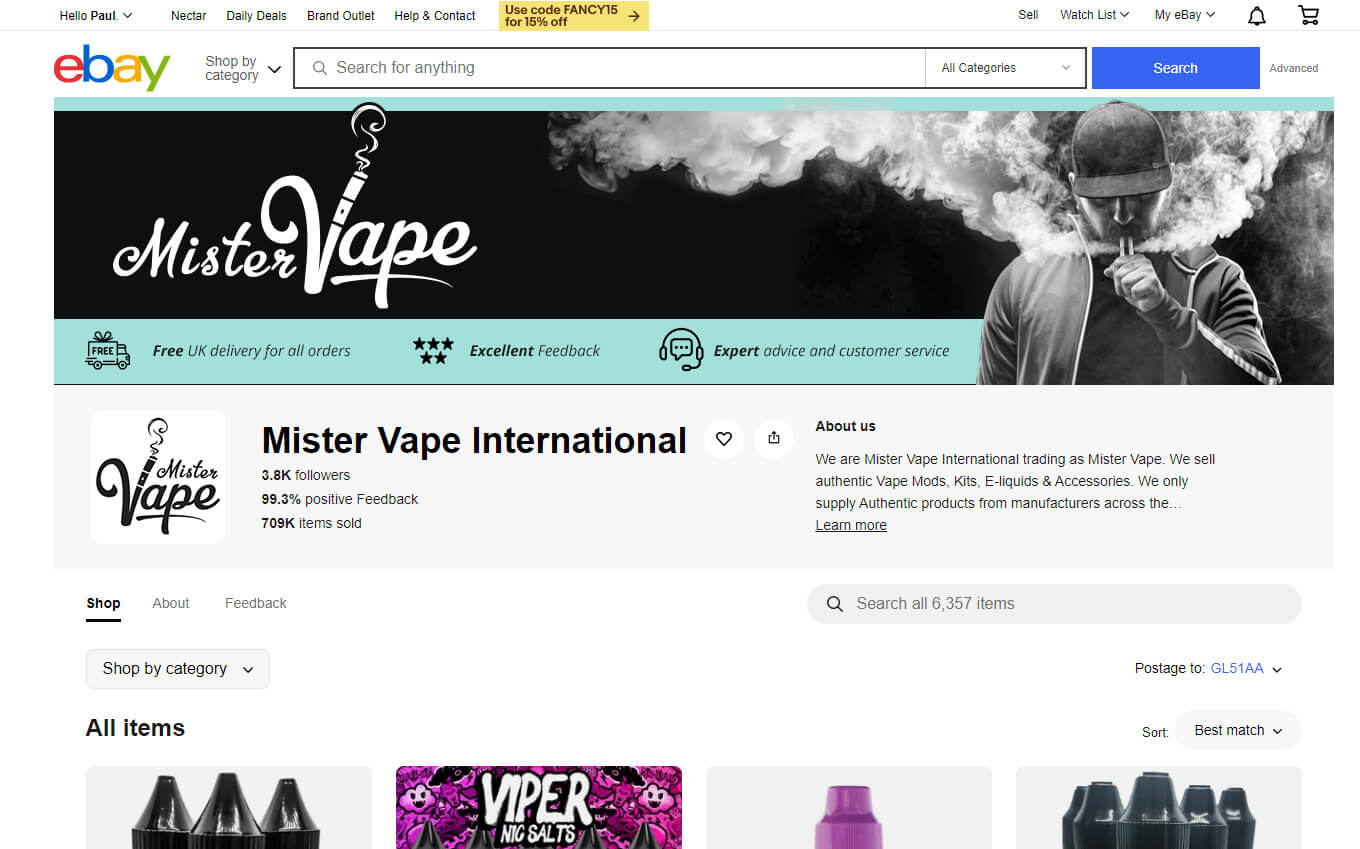Screen dimensions: 1360x849
Task: Open the store Shop by category dropdown
Action: [178, 669]
